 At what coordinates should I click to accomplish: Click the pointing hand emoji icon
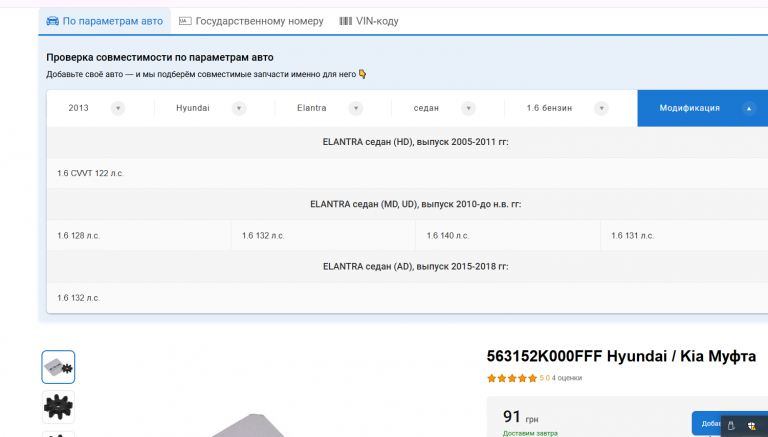[x=362, y=74]
